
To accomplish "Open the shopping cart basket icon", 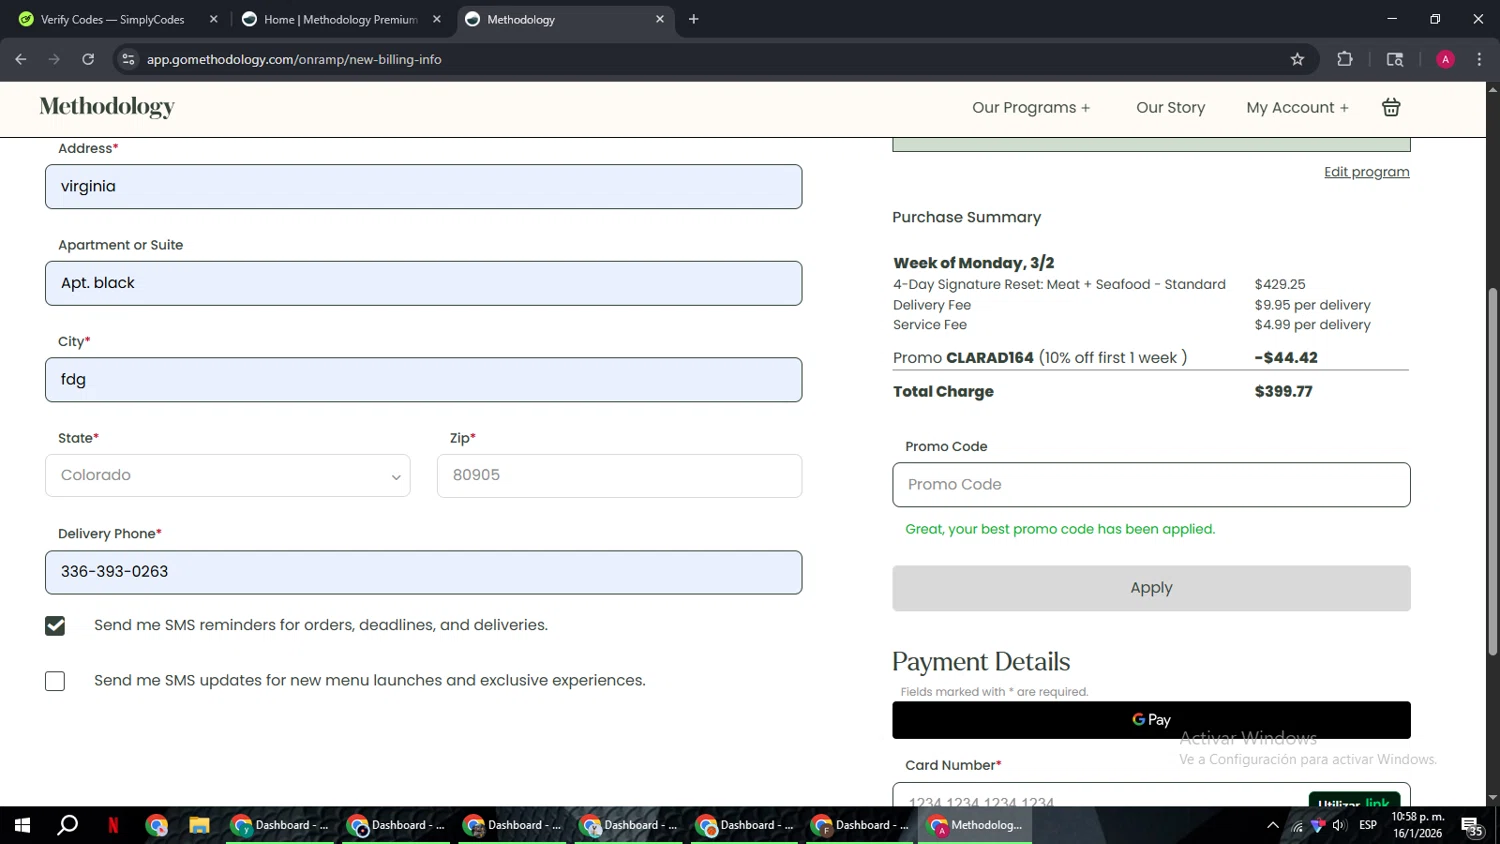I will pos(1391,107).
